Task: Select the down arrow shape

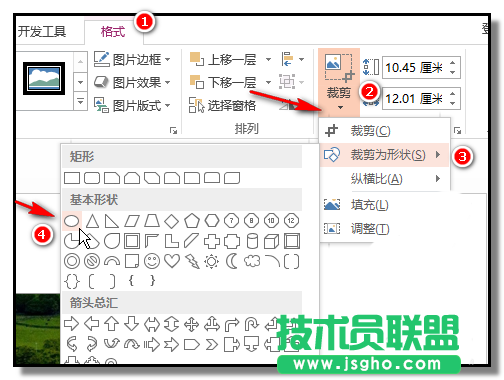Action: coord(132,324)
